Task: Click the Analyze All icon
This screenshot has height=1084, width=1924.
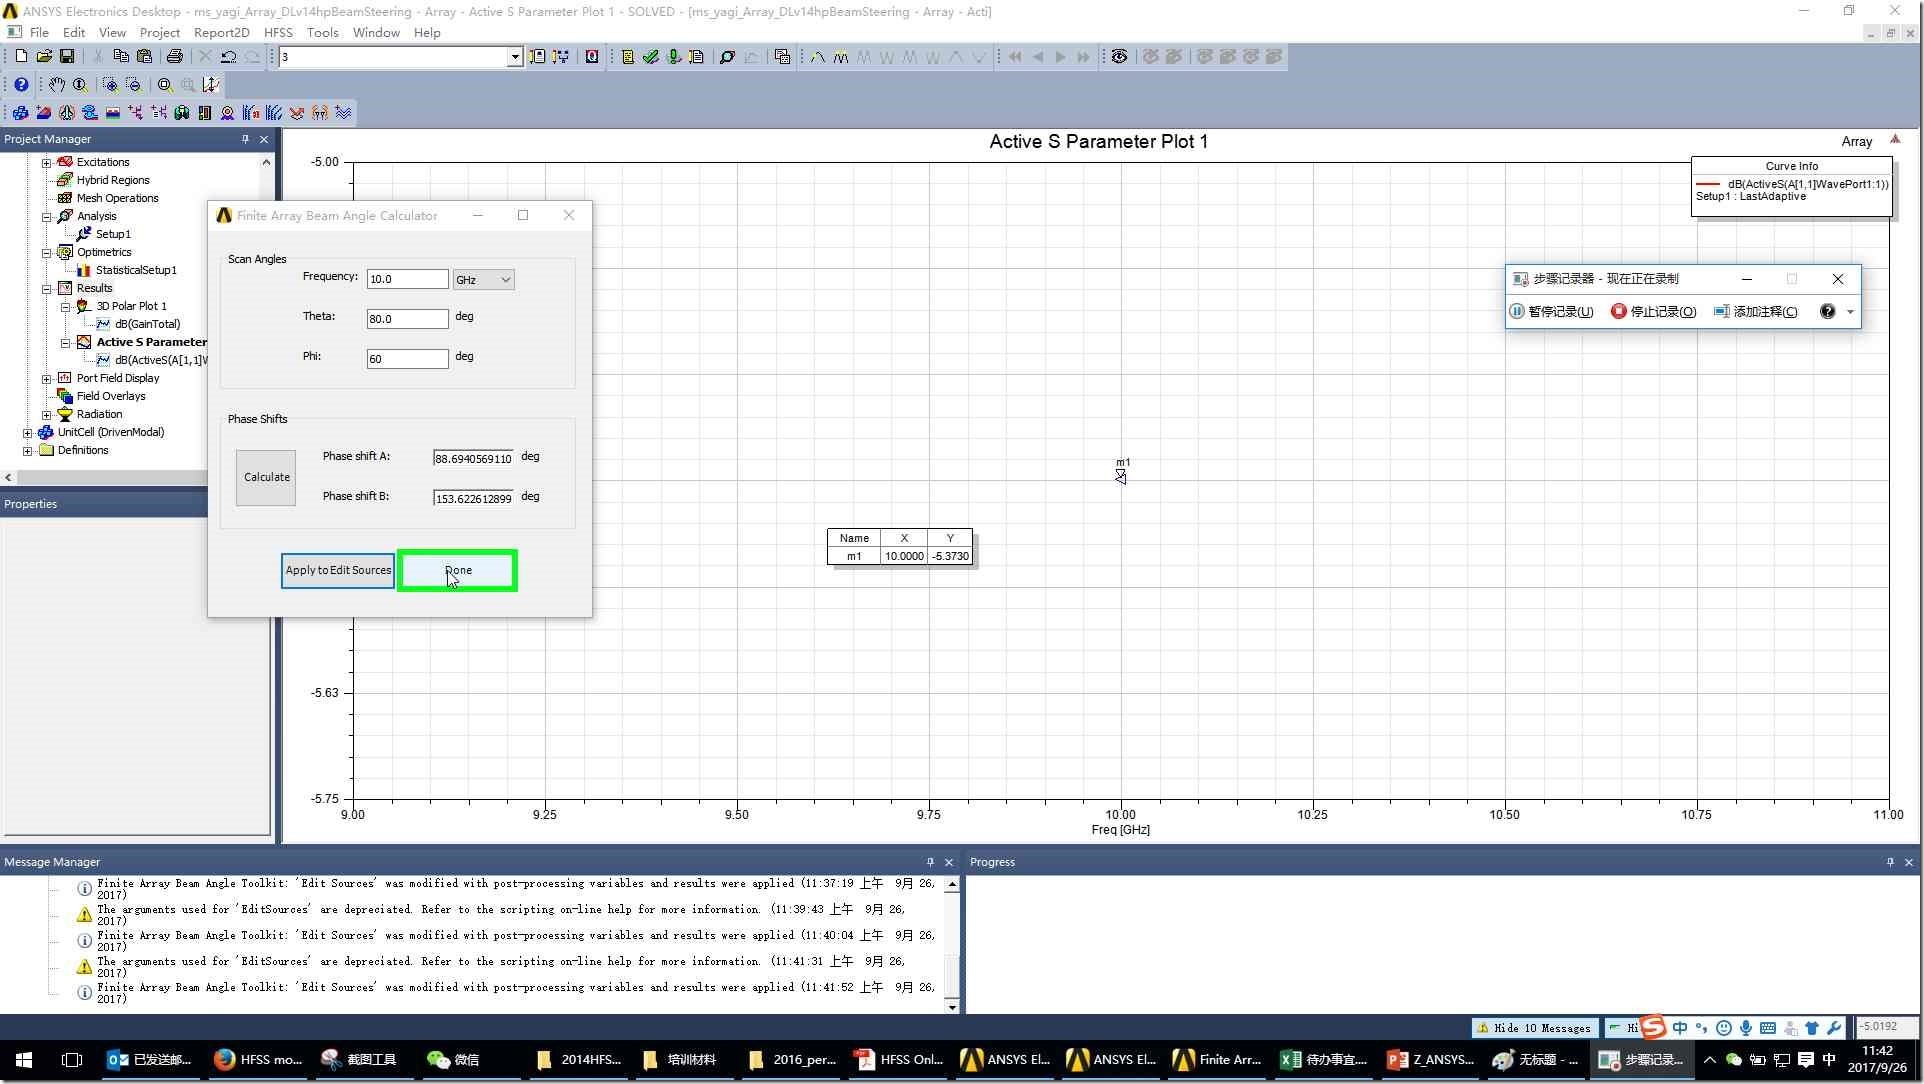Action: pyautogui.click(x=674, y=57)
